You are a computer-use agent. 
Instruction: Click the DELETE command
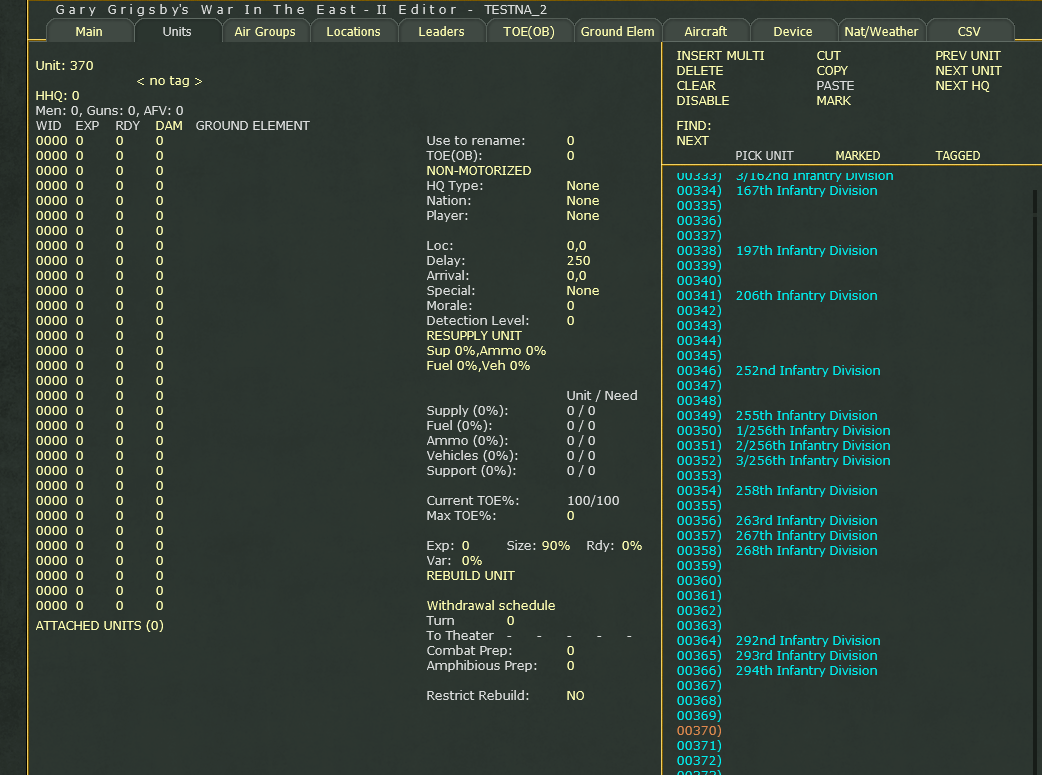(x=700, y=70)
